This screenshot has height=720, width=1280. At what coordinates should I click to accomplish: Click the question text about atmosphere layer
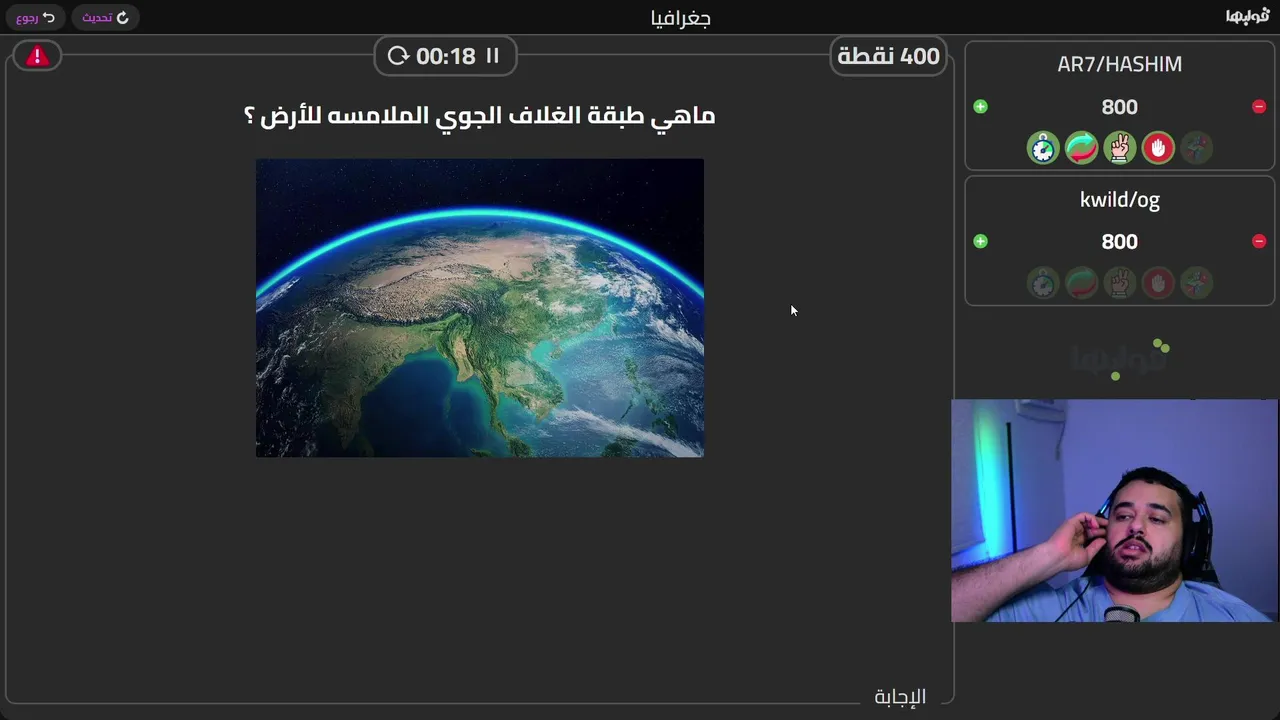click(x=480, y=116)
